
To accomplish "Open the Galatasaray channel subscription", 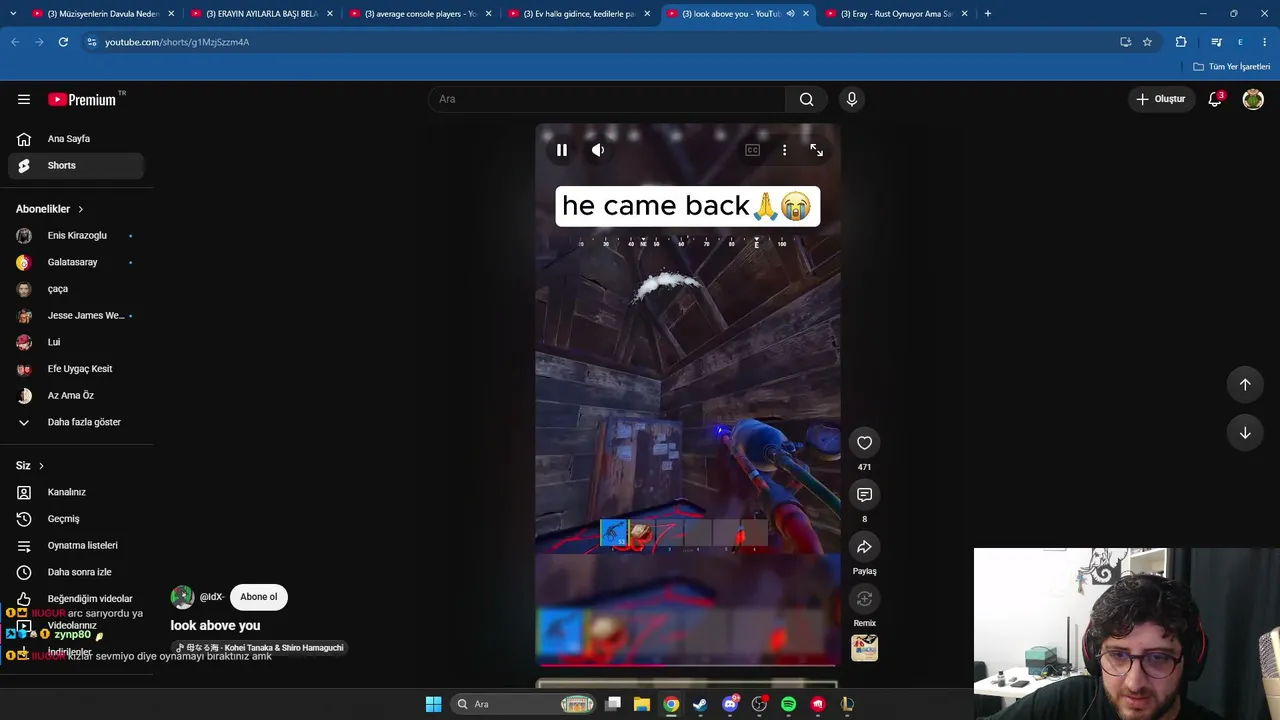I will [x=76, y=262].
